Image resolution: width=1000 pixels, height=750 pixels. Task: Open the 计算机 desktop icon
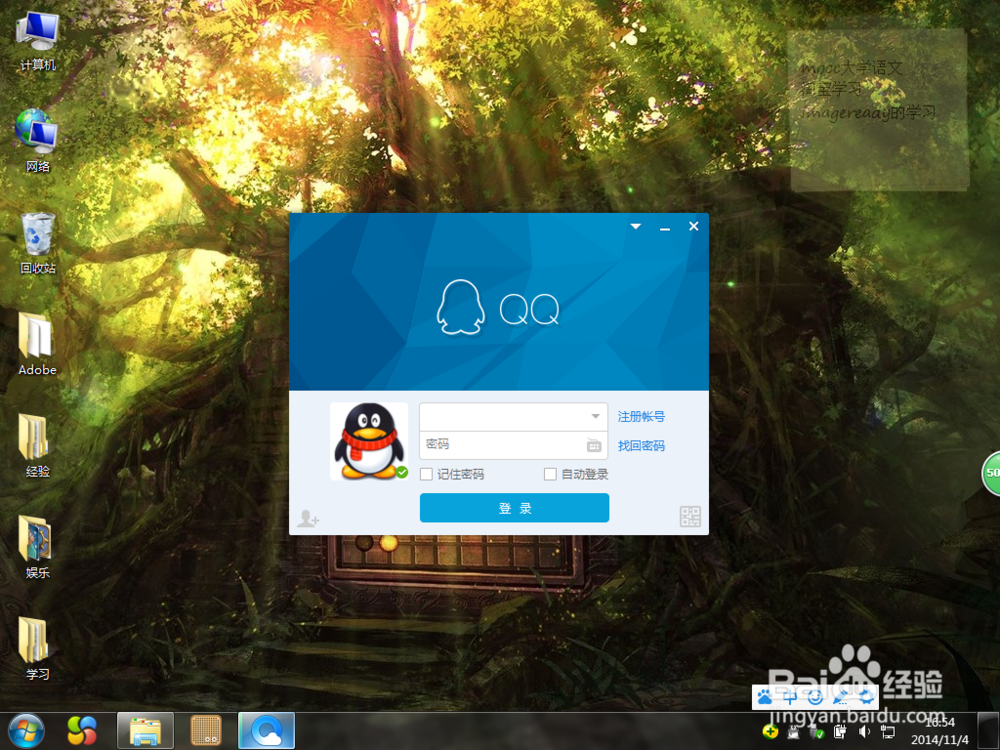click(38, 41)
